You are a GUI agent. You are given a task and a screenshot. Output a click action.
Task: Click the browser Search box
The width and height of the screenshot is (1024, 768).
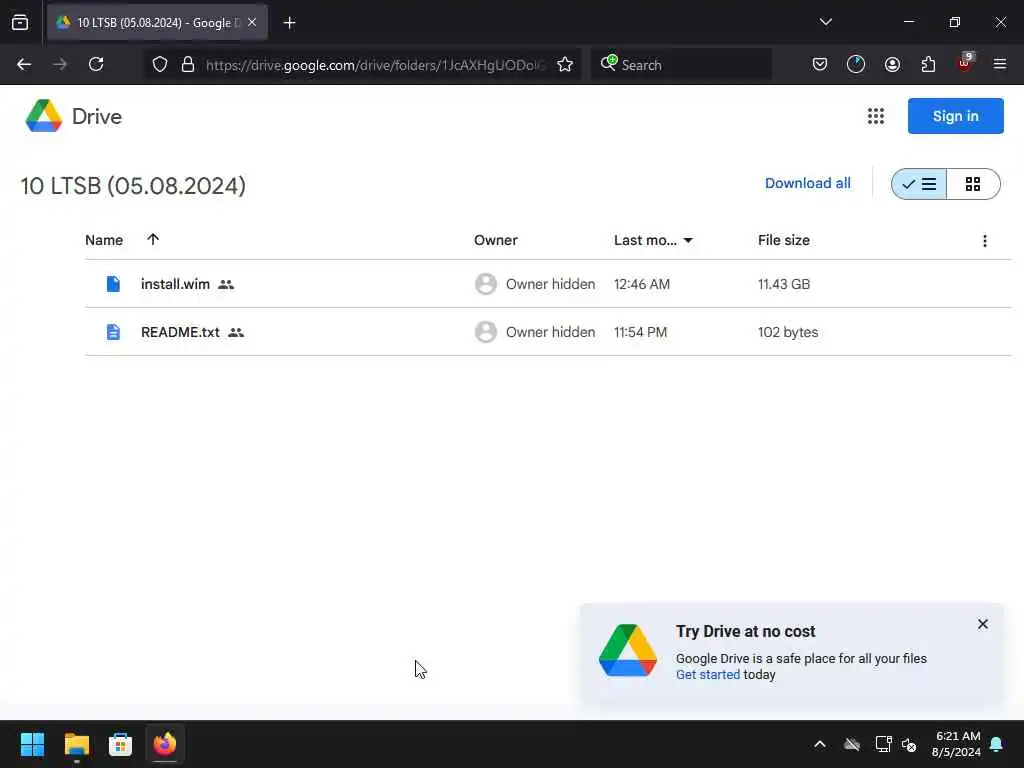[681, 65]
